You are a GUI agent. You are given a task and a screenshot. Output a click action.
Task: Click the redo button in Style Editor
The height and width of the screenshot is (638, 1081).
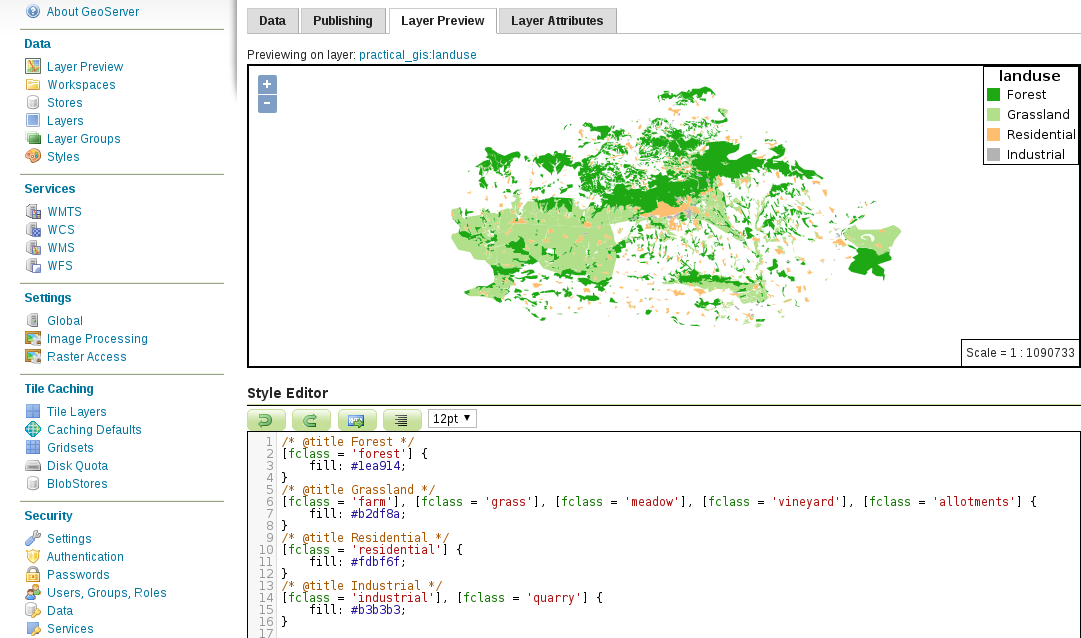[x=311, y=420]
